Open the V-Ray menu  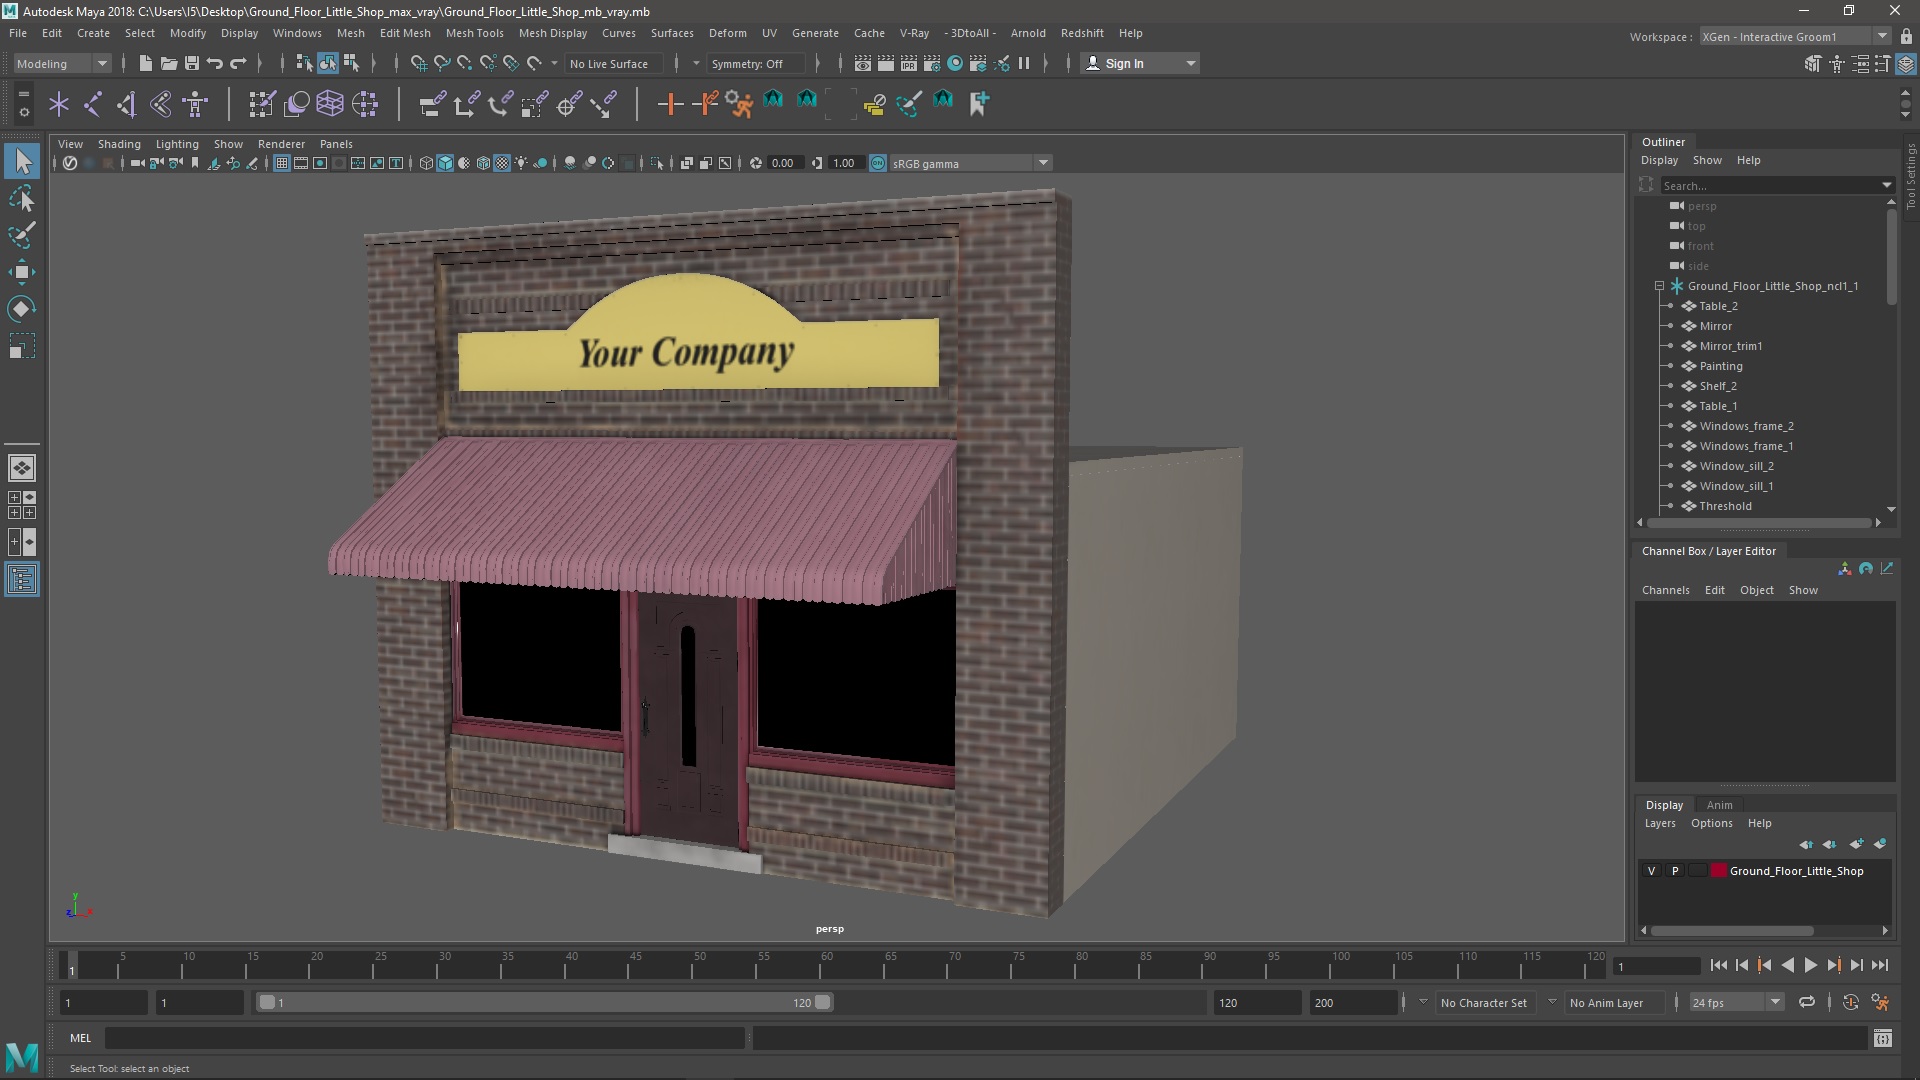click(914, 33)
